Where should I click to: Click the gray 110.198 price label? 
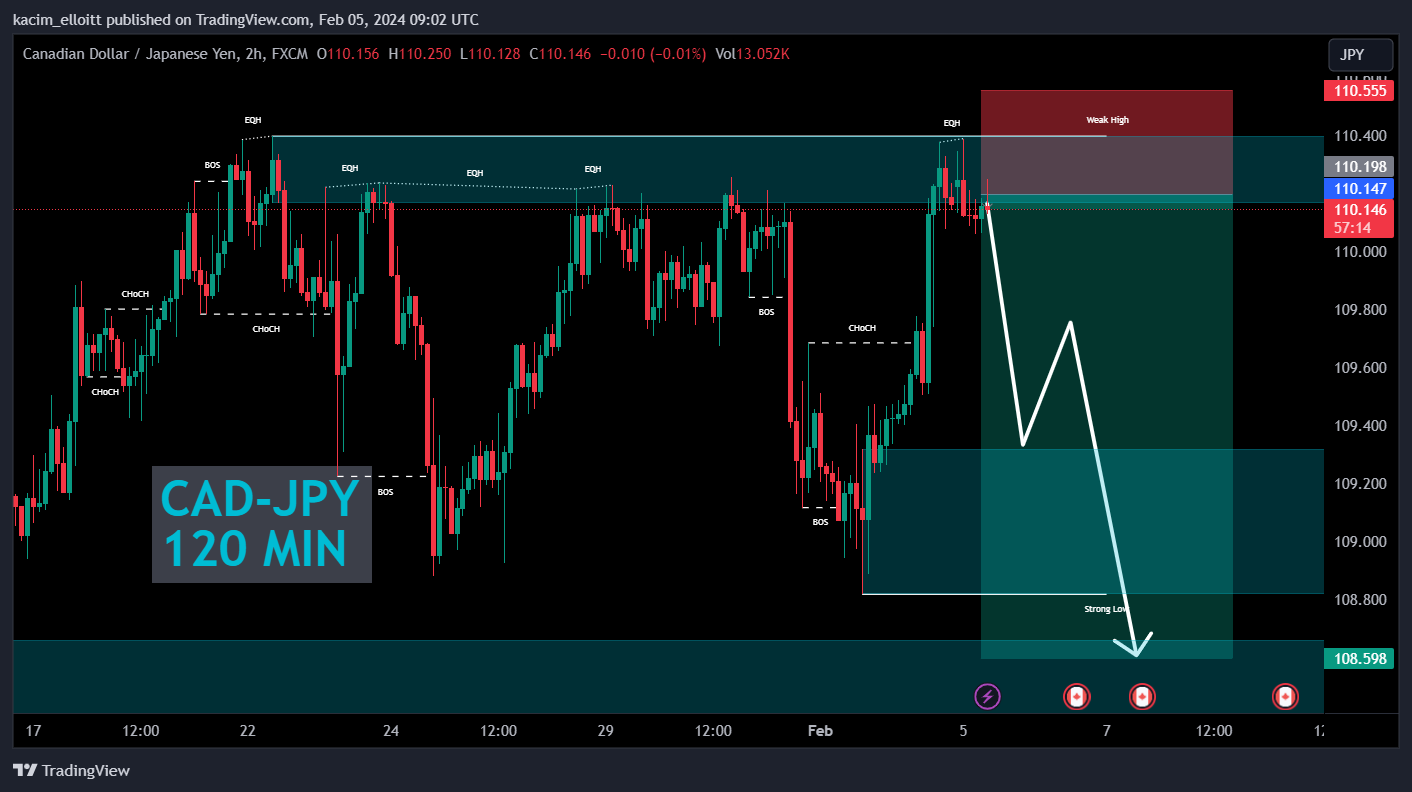tap(1359, 167)
